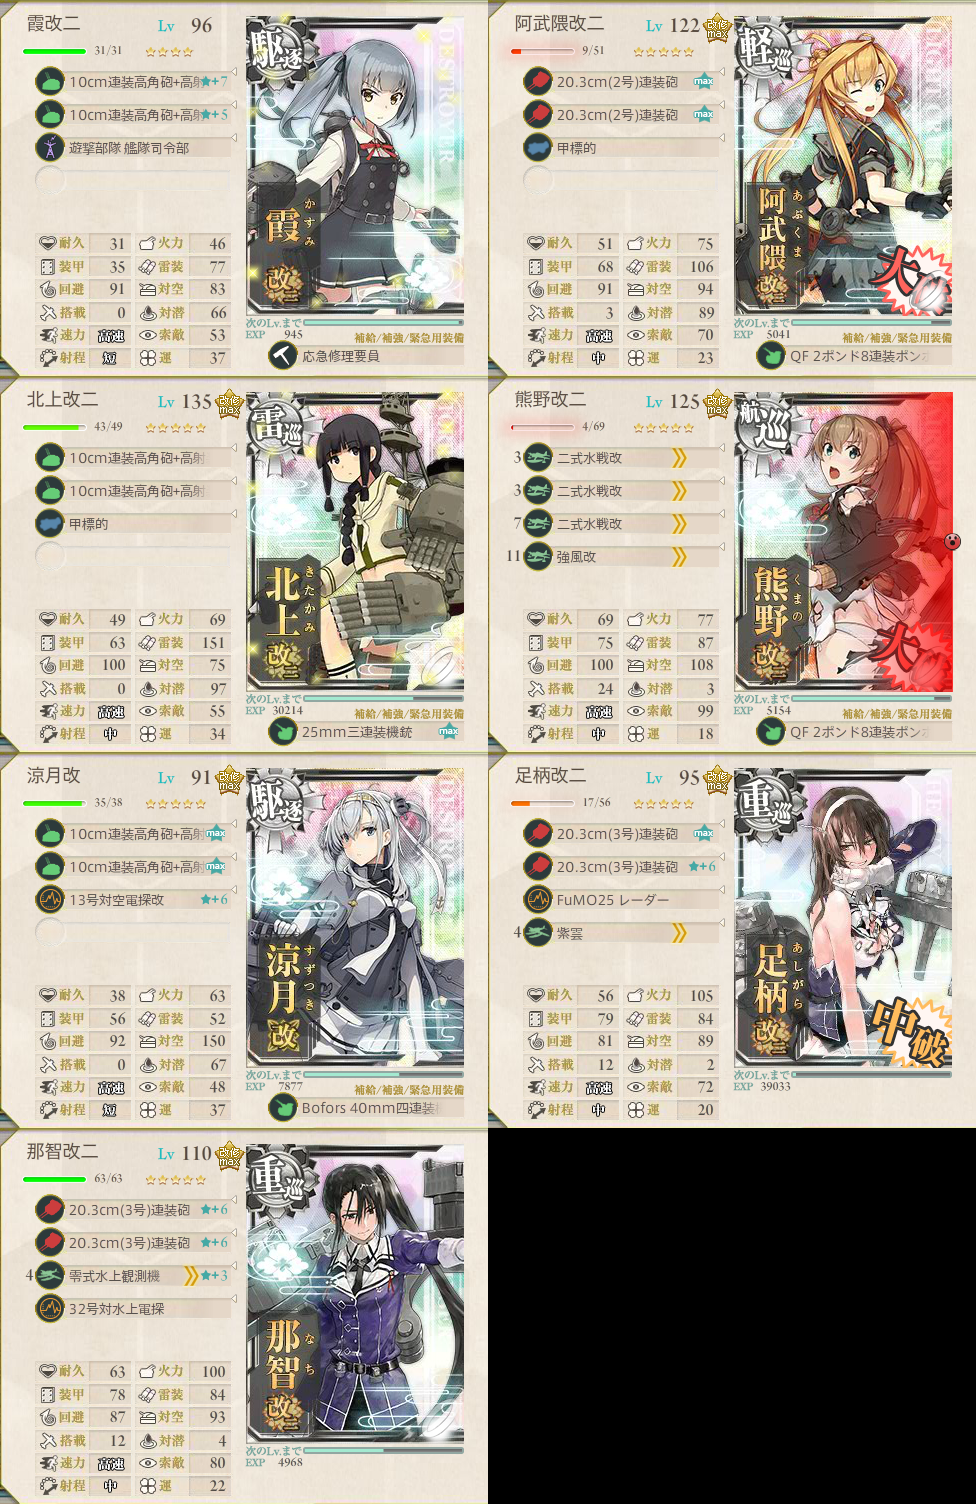976x1504 pixels.
Task: Click Ashigara's FuMO25 radar icon
Action: tap(538, 899)
